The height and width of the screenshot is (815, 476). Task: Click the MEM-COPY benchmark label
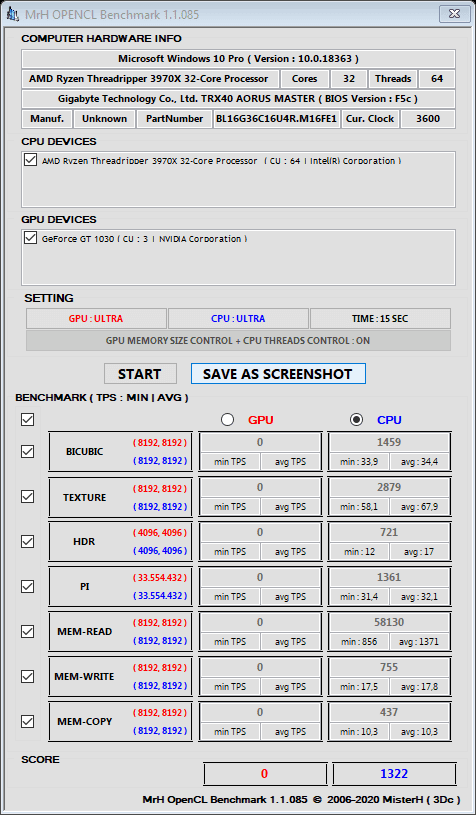(x=85, y=721)
